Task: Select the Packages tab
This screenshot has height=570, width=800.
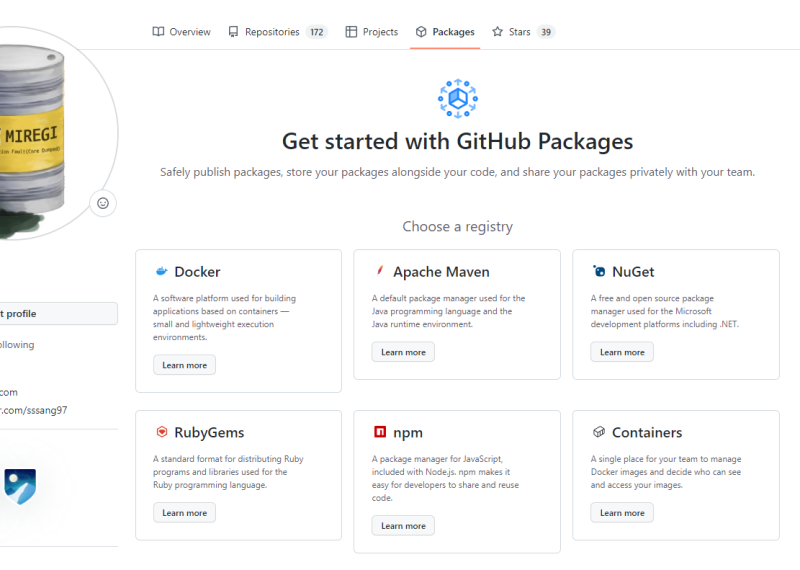Action: point(445,32)
